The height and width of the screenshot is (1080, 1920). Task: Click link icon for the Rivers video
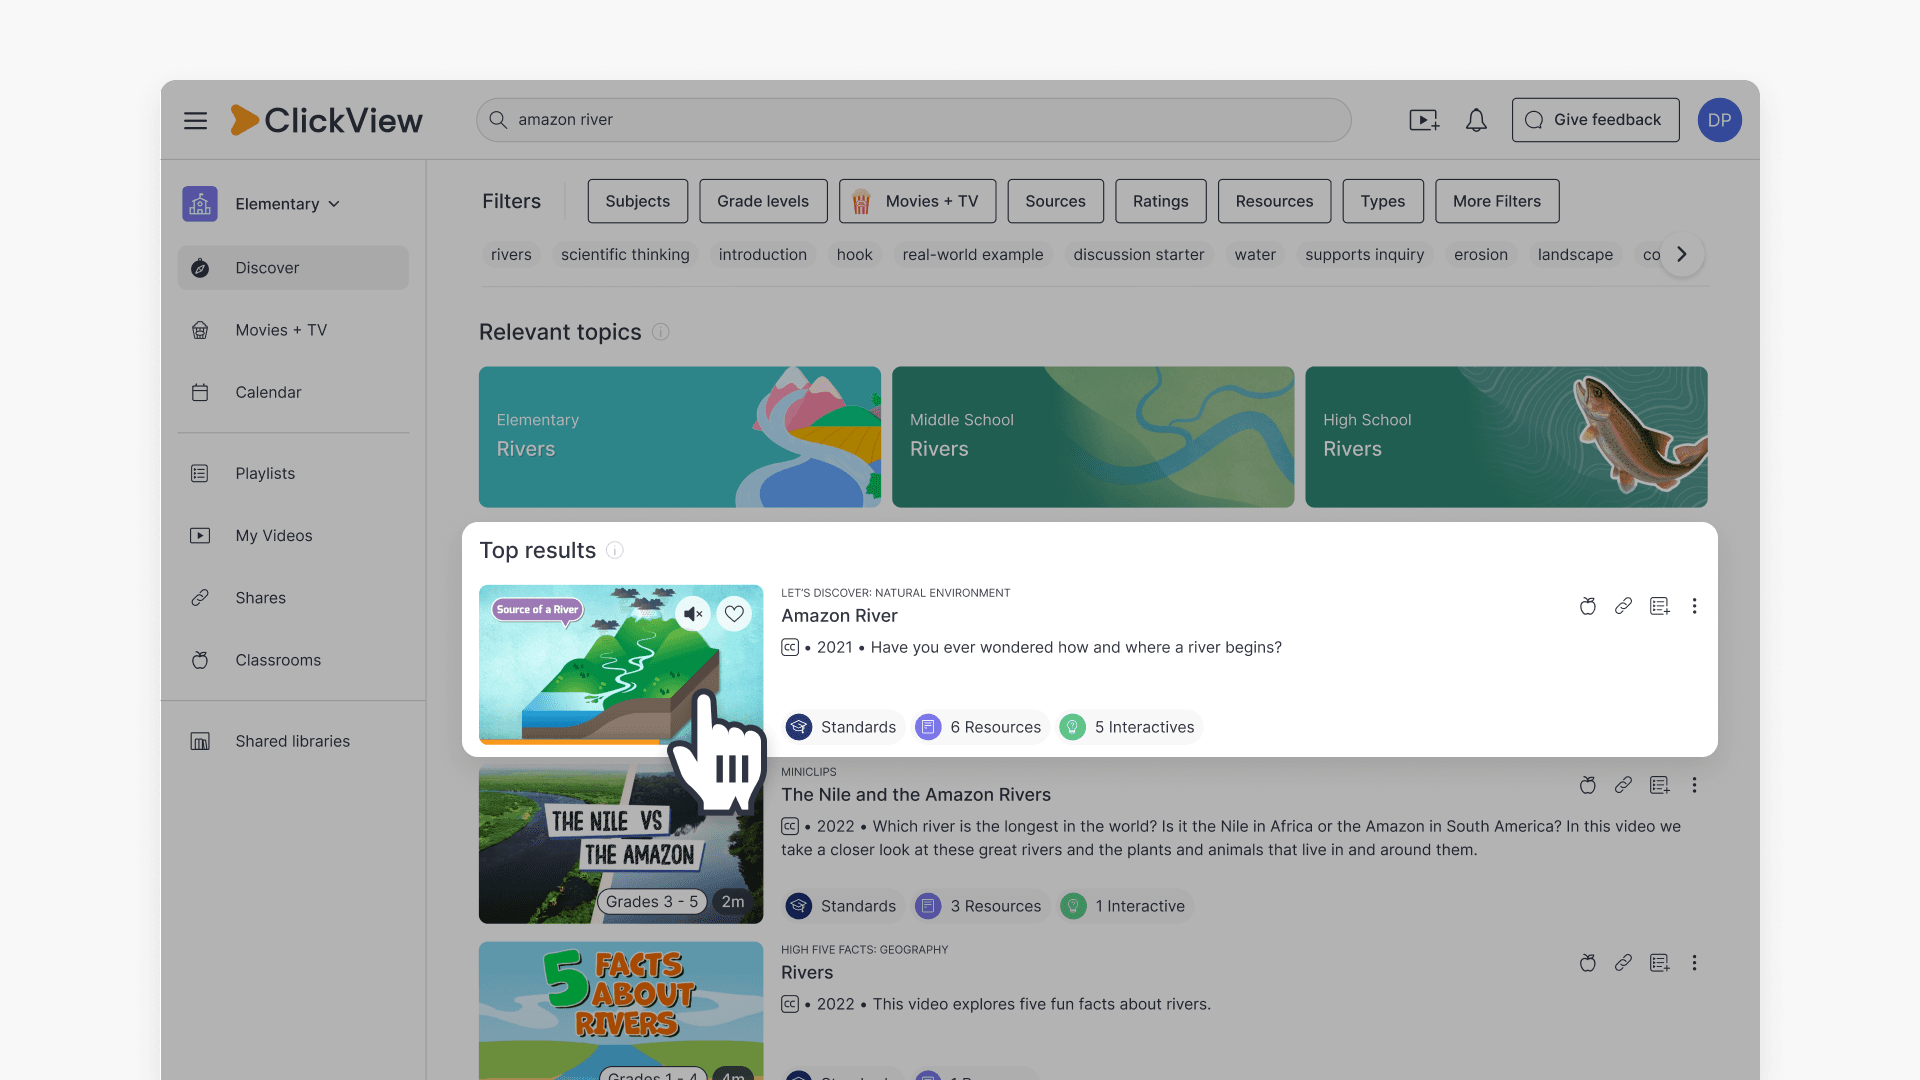click(1623, 963)
